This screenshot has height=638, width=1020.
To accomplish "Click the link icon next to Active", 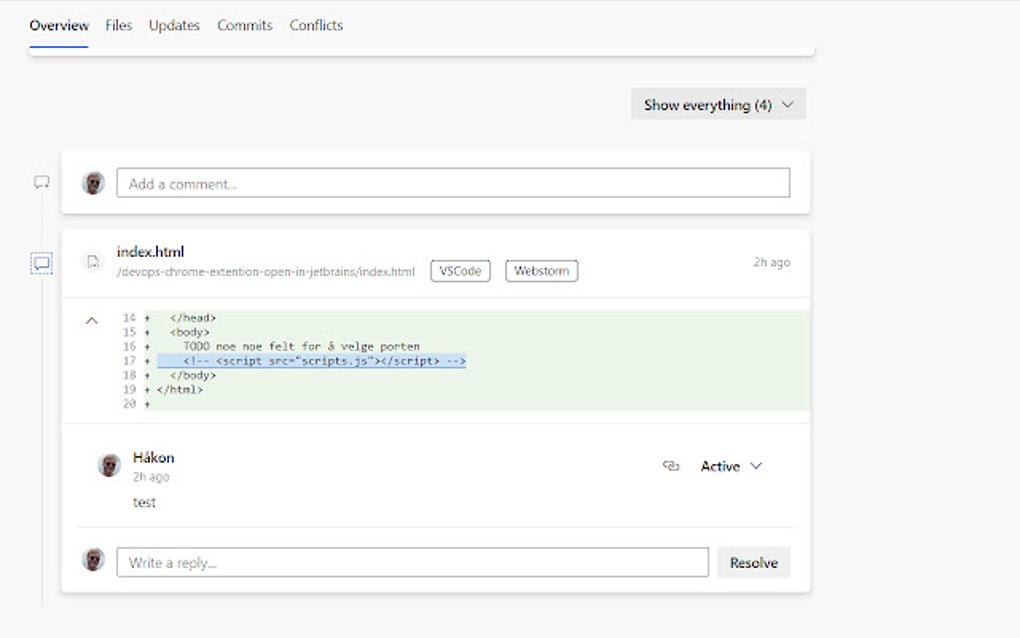I will [x=671, y=466].
